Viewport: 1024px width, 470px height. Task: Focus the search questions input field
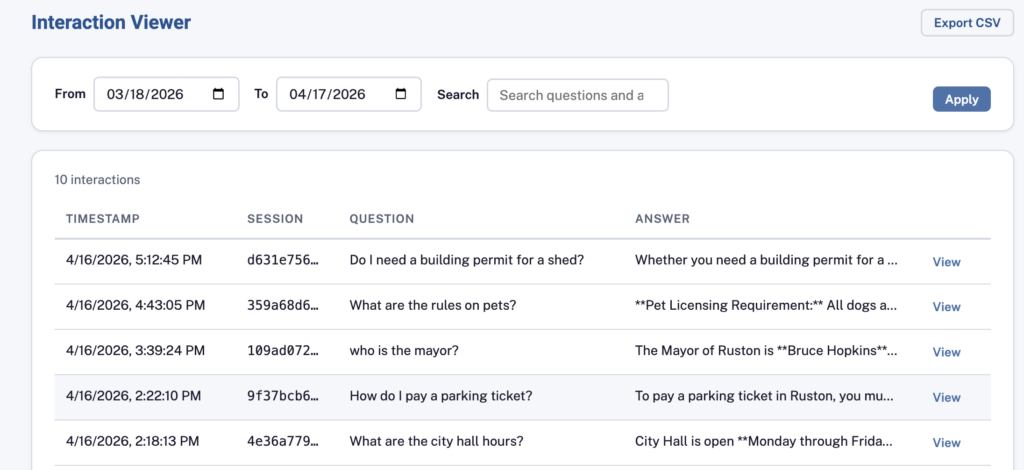point(577,95)
